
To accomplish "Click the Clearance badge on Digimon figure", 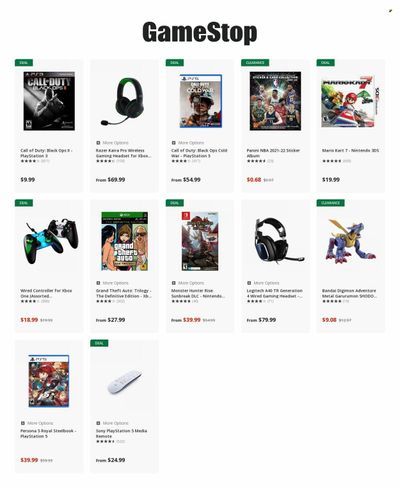I will point(330,203).
